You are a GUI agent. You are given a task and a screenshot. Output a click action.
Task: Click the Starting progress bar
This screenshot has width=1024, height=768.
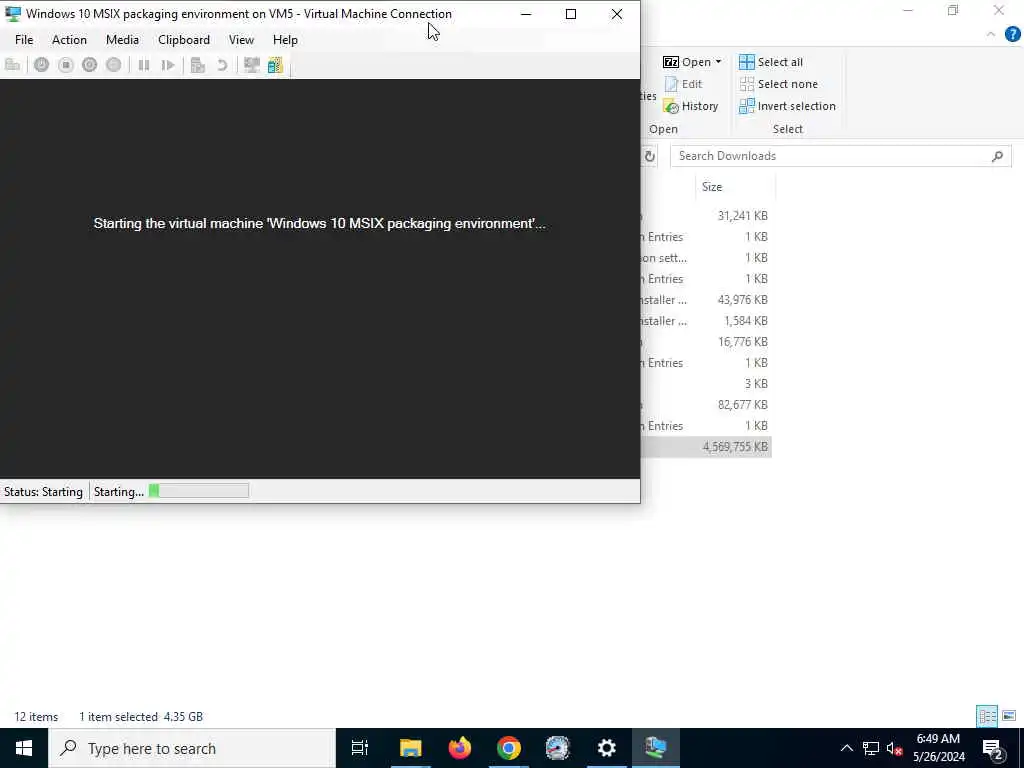click(199, 491)
